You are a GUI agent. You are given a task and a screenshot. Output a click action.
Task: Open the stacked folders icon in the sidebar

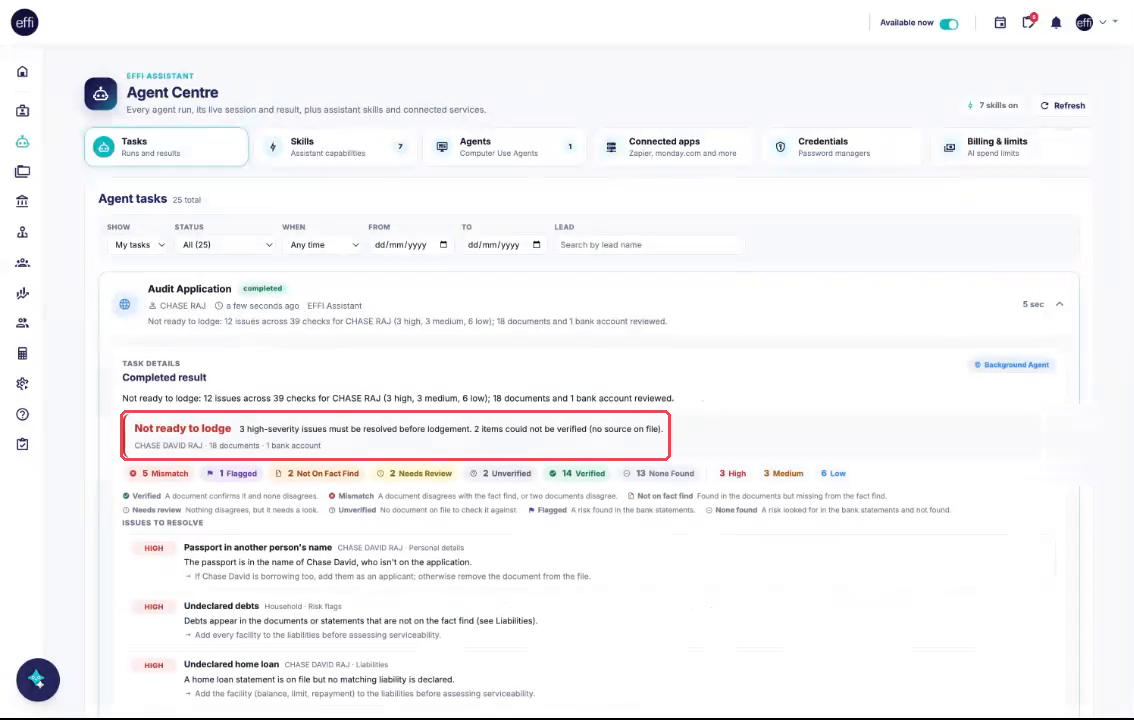point(22,171)
